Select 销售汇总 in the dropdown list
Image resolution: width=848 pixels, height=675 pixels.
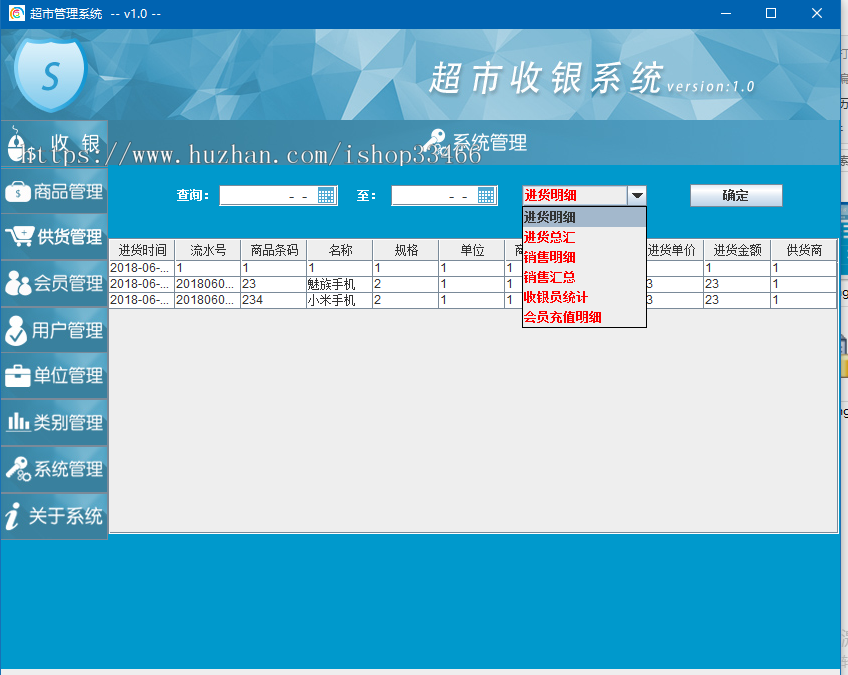[x=584, y=277]
